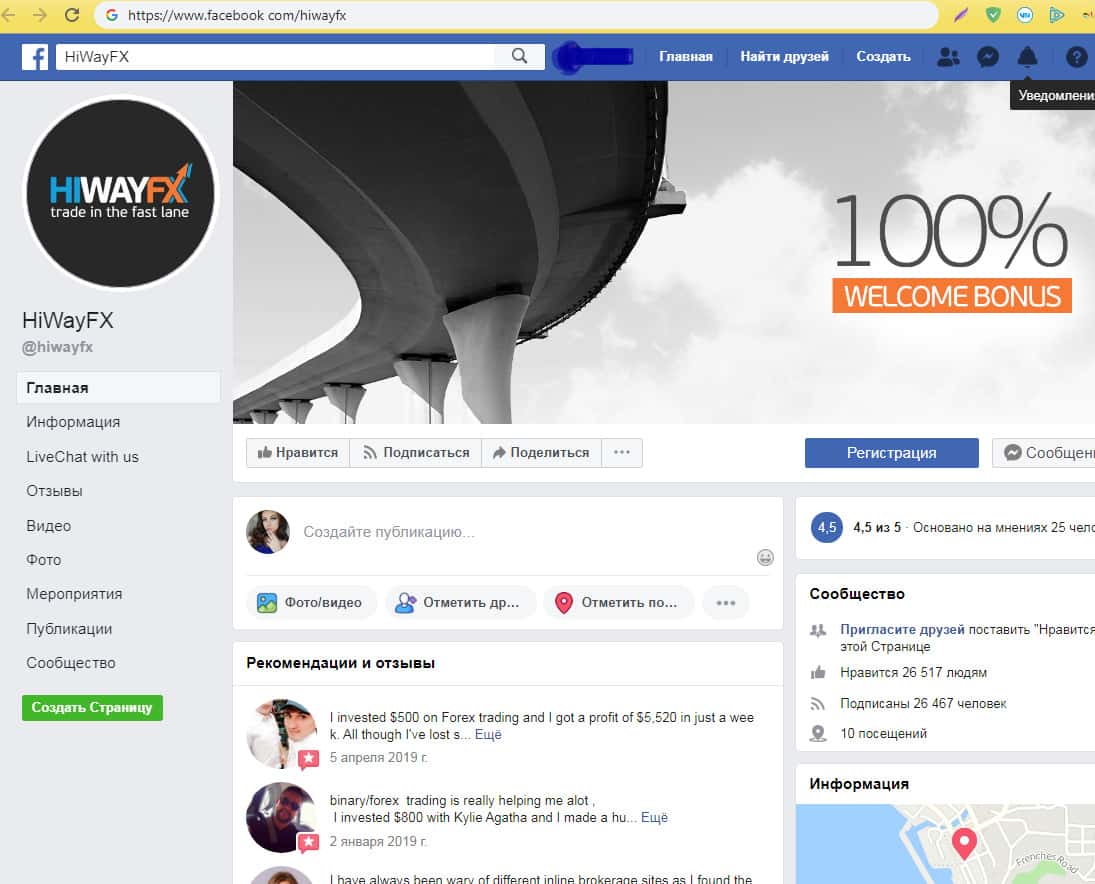Open more composer options ellipsis
The width and height of the screenshot is (1095, 884).
click(x=726, y=603)
